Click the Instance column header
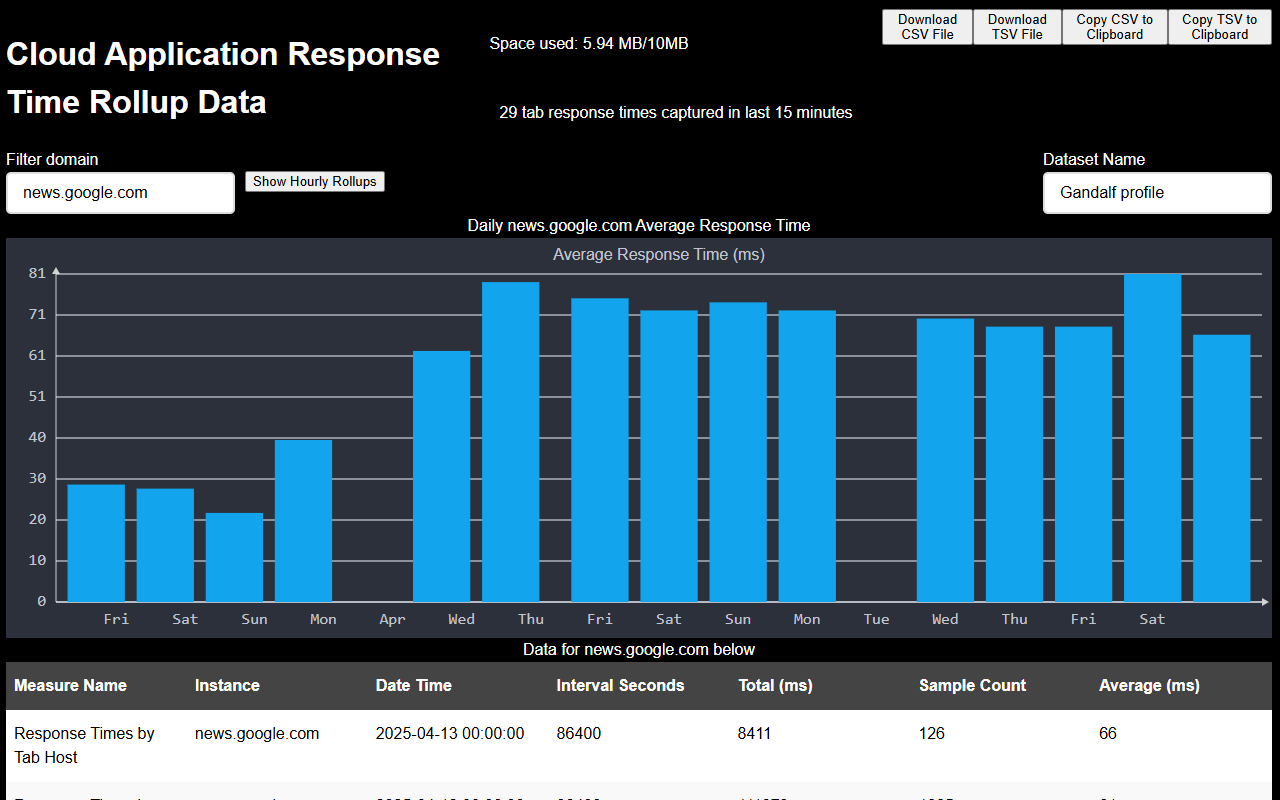 tap(227, 686)
